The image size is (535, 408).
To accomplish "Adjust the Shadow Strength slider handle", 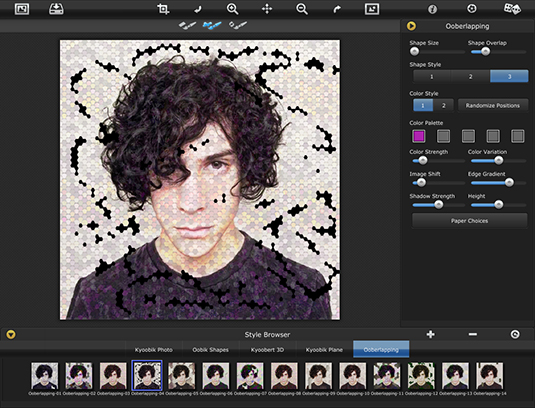I will pos(439,205).
